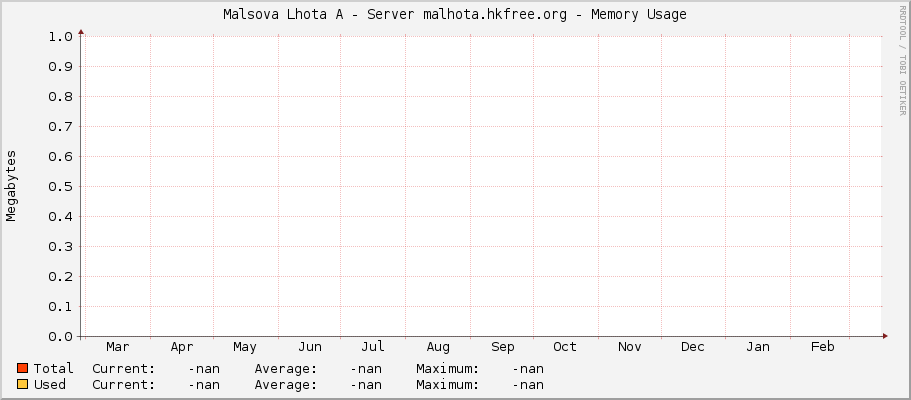Click the Dec month label
Image resolution: width=911 pixels, height=400 pixels.
coord(693,347)
